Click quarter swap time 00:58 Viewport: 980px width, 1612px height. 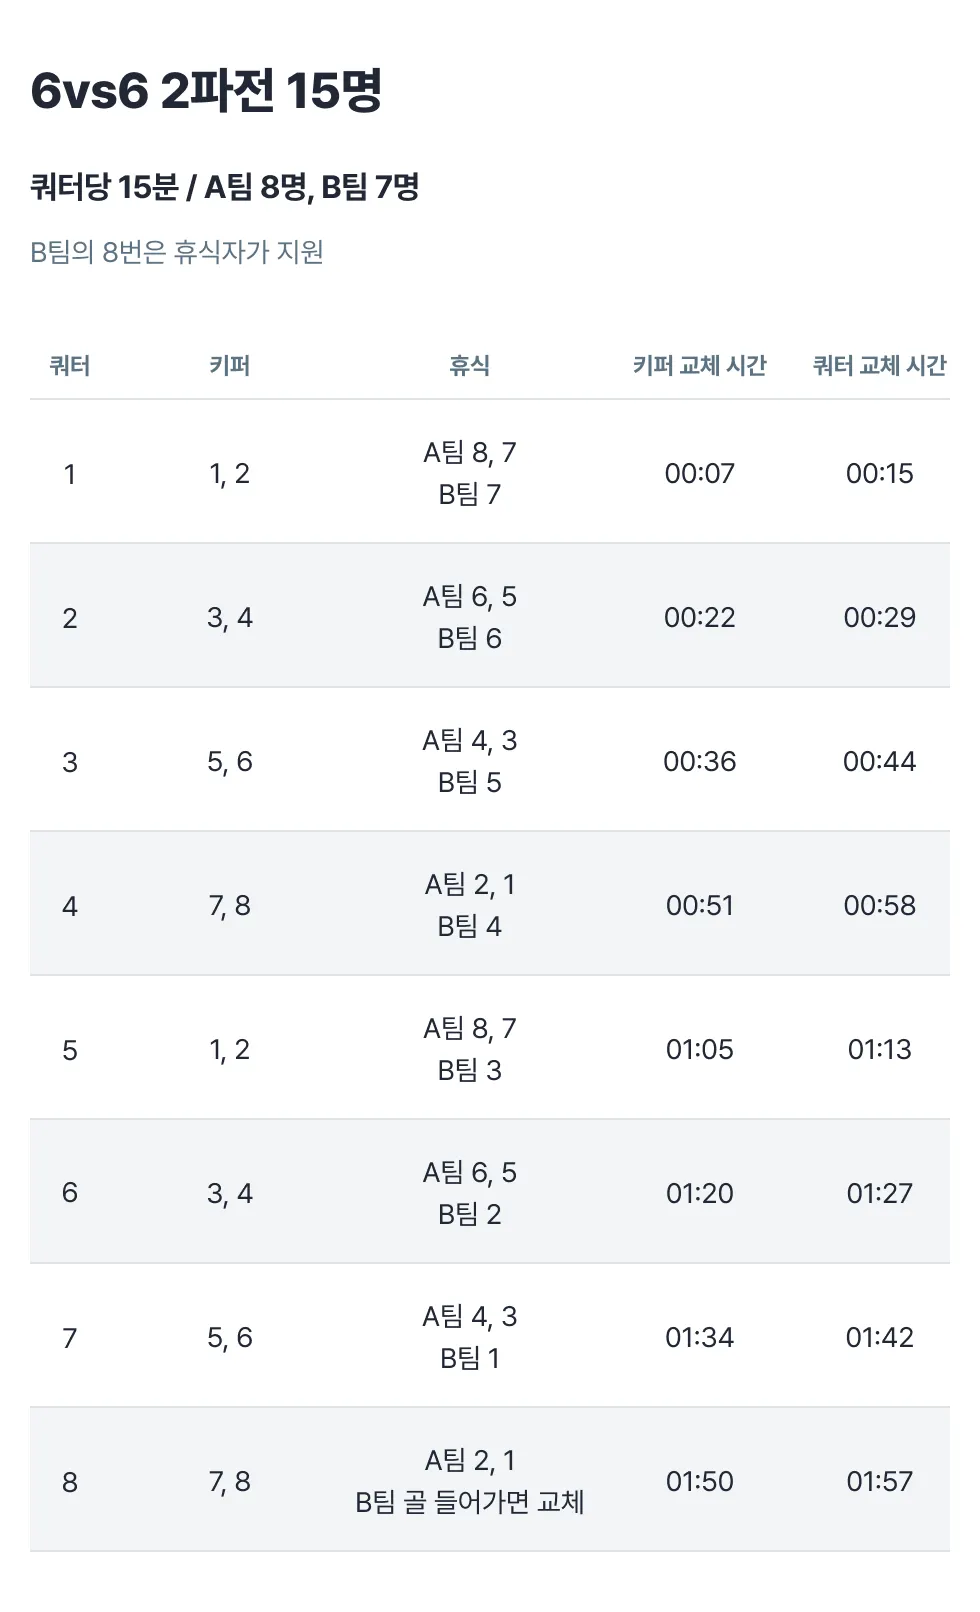pyautogui.click(x=879, y=905)
